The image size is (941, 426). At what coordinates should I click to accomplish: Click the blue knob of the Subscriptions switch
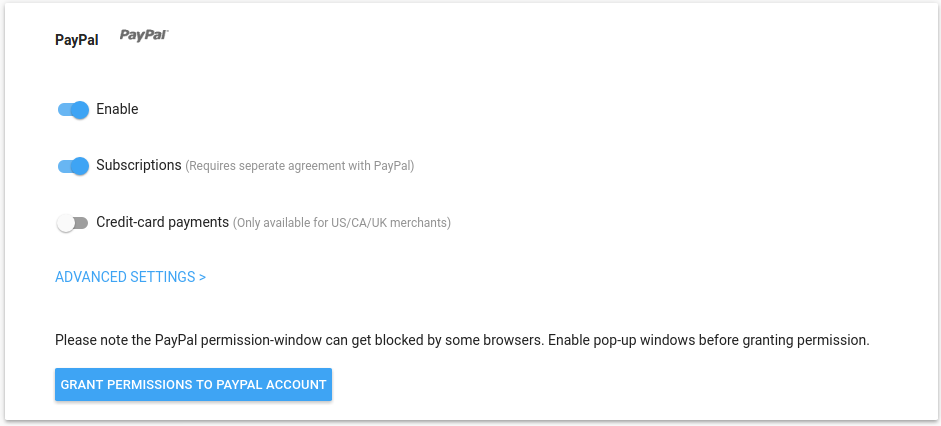point(81,166)
